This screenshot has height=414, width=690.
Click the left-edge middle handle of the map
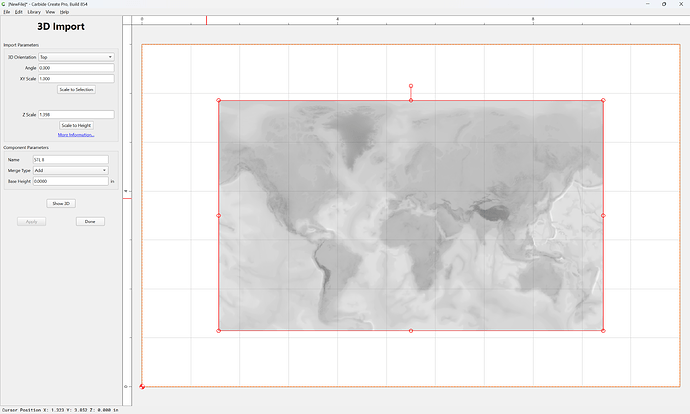tap(219, 216)
